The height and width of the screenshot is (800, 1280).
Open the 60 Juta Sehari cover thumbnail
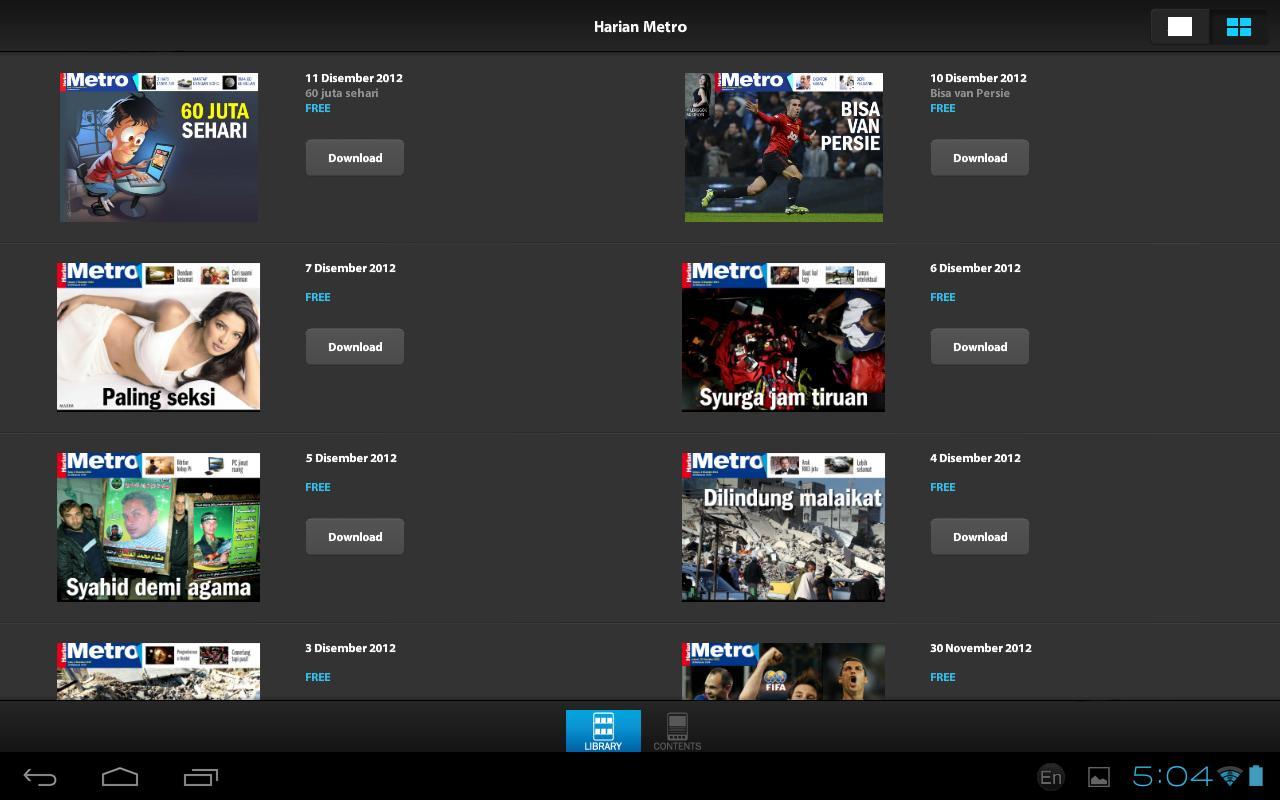coord(158,146)
